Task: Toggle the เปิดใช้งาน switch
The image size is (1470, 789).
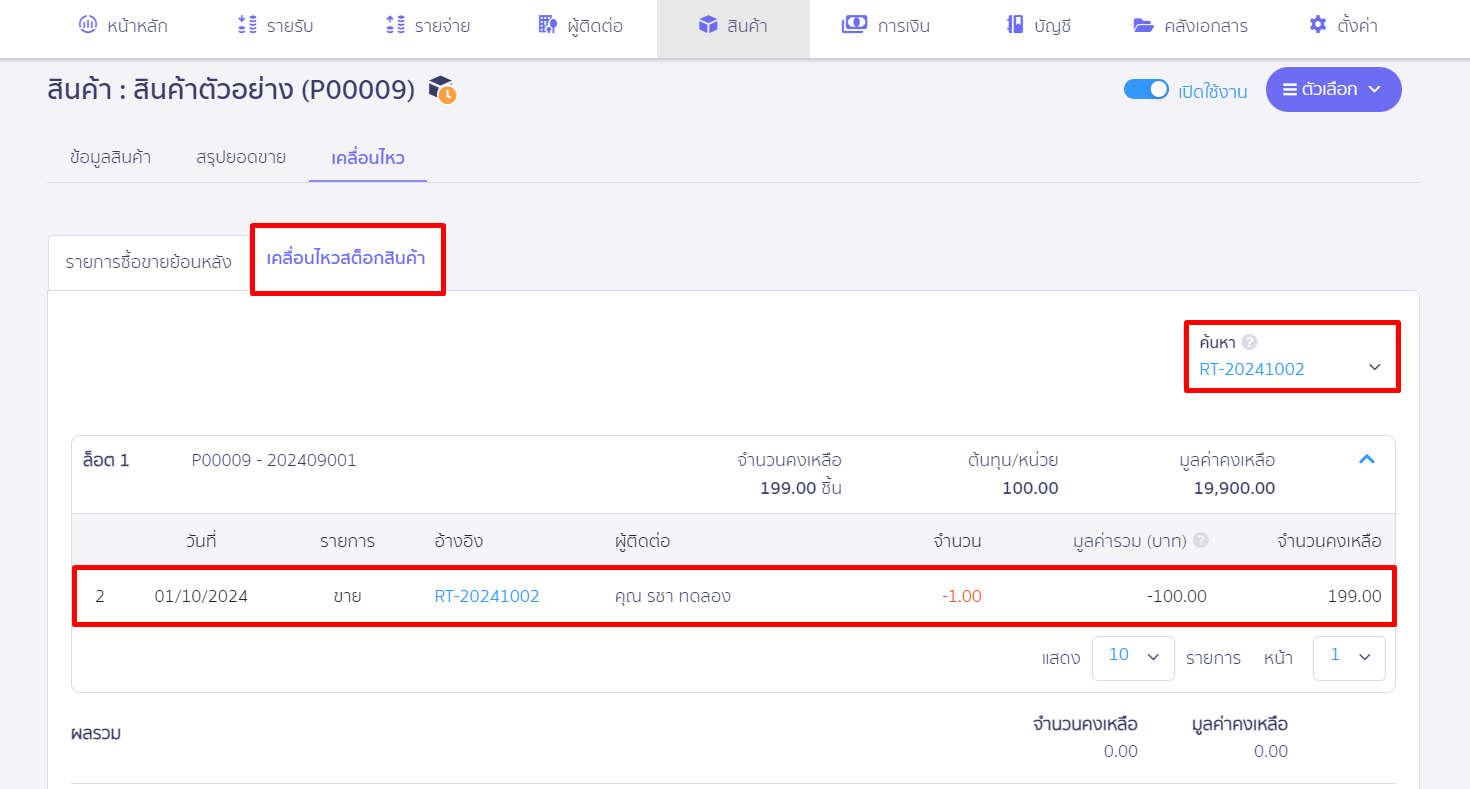Action: click(1146, 90)
